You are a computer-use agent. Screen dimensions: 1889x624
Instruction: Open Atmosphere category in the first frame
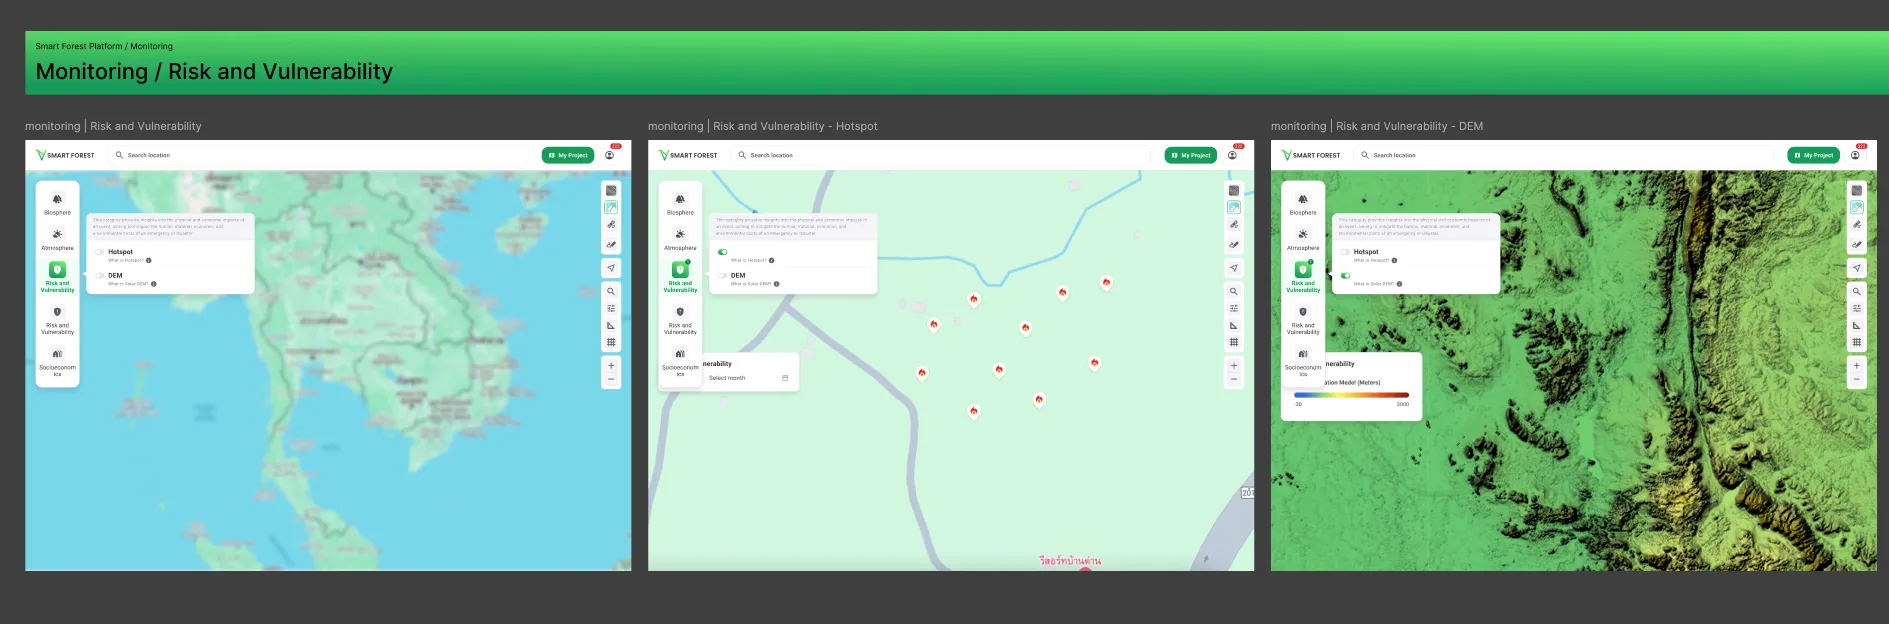[x=57, y=239]
